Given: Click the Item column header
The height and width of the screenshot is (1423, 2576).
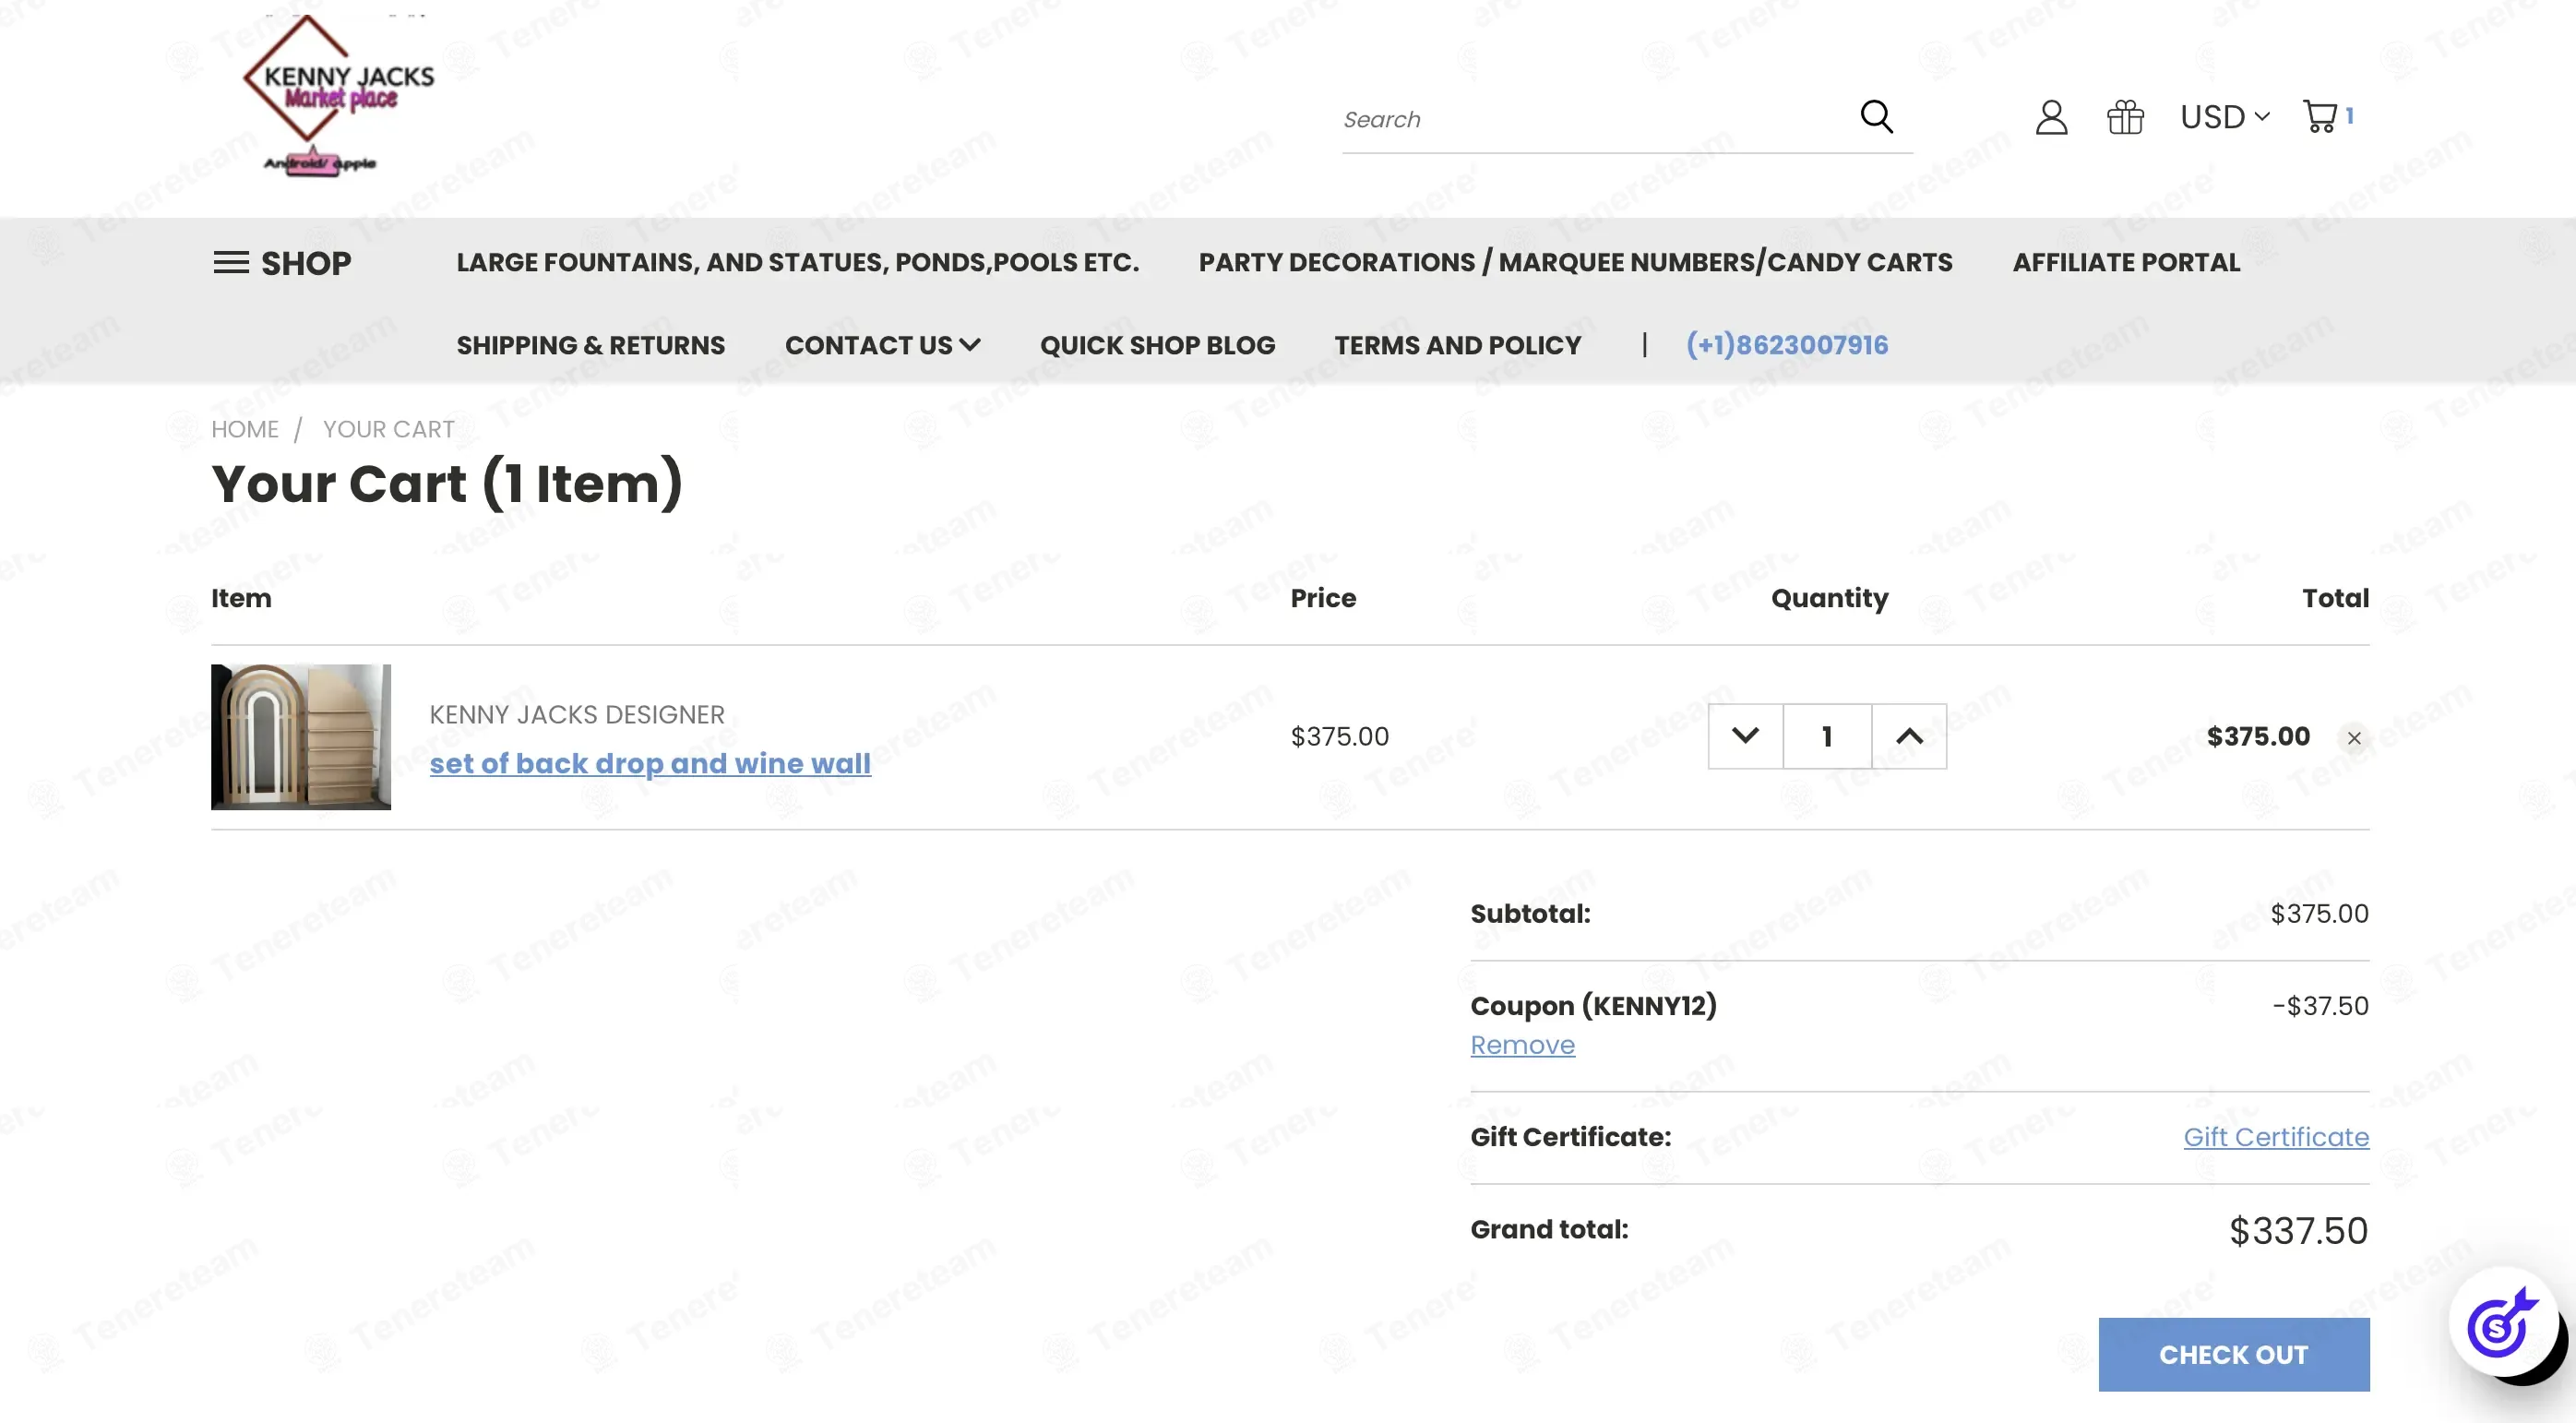Looking at the screenshot, I should click(241, 598).
